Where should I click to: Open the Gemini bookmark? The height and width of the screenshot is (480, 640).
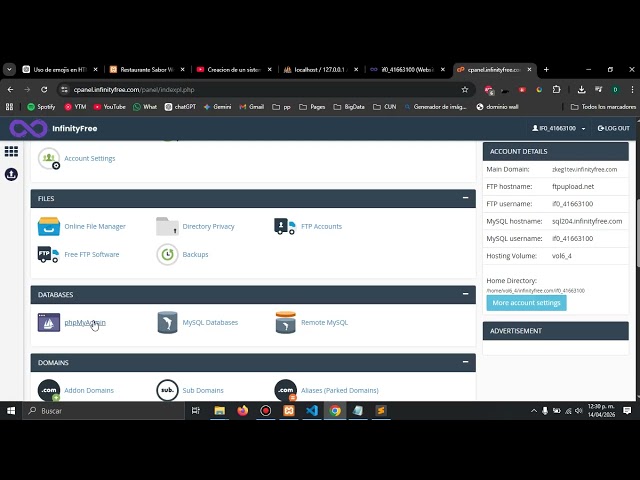coord(218,107)
